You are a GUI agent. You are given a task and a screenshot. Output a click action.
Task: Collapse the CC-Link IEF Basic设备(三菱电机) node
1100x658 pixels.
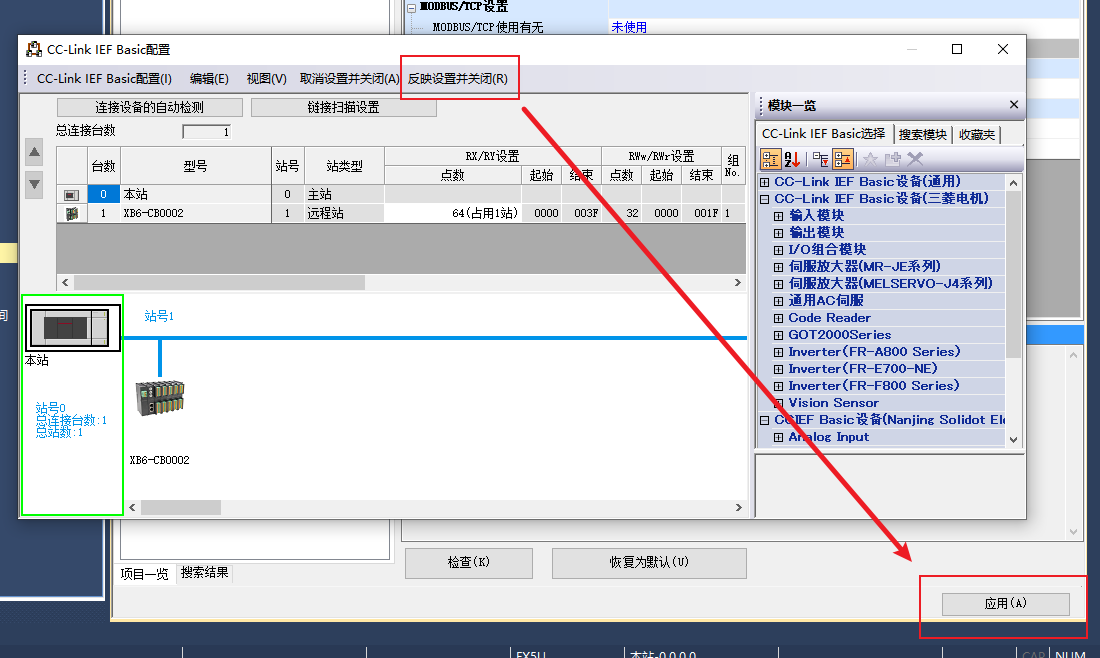[765, 199]
